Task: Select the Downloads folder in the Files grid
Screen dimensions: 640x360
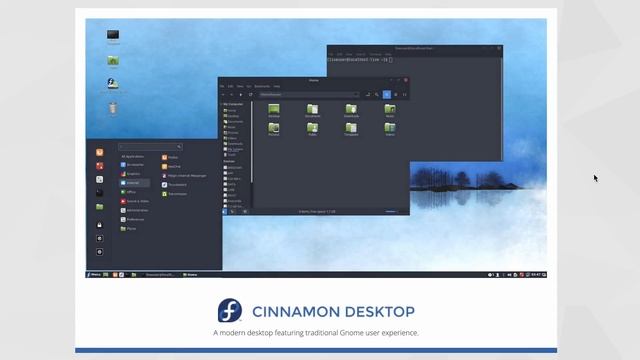Action: click(x=351, y=111)
